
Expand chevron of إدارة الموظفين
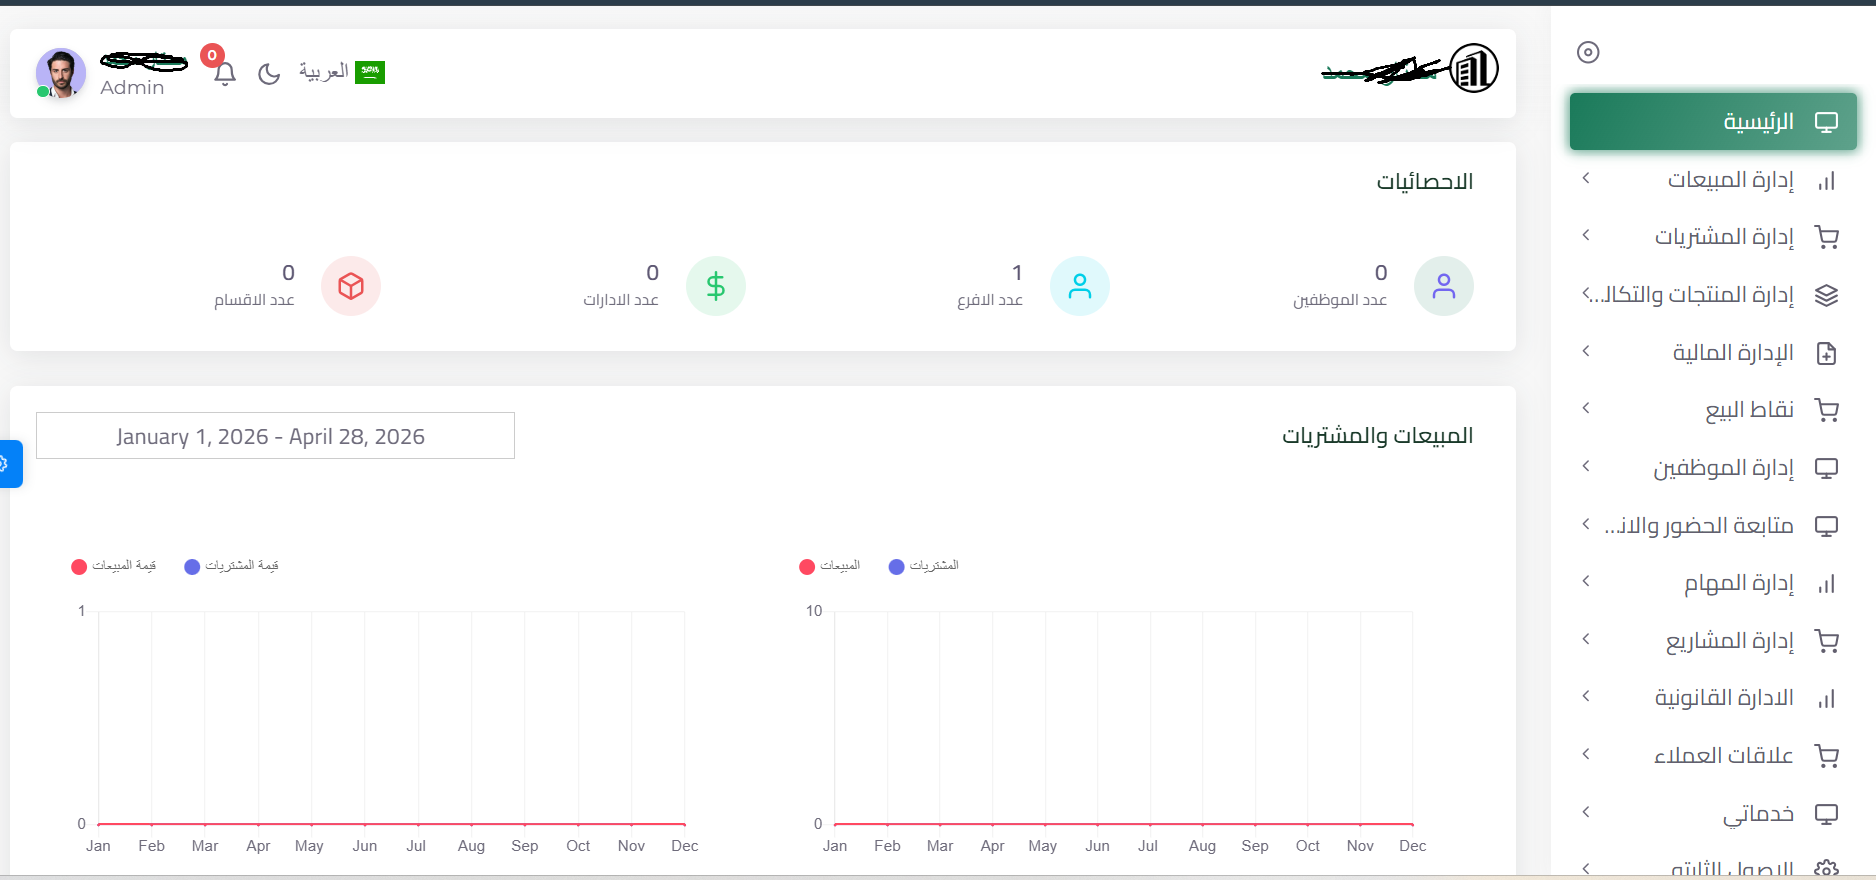tap(1586, 466)
